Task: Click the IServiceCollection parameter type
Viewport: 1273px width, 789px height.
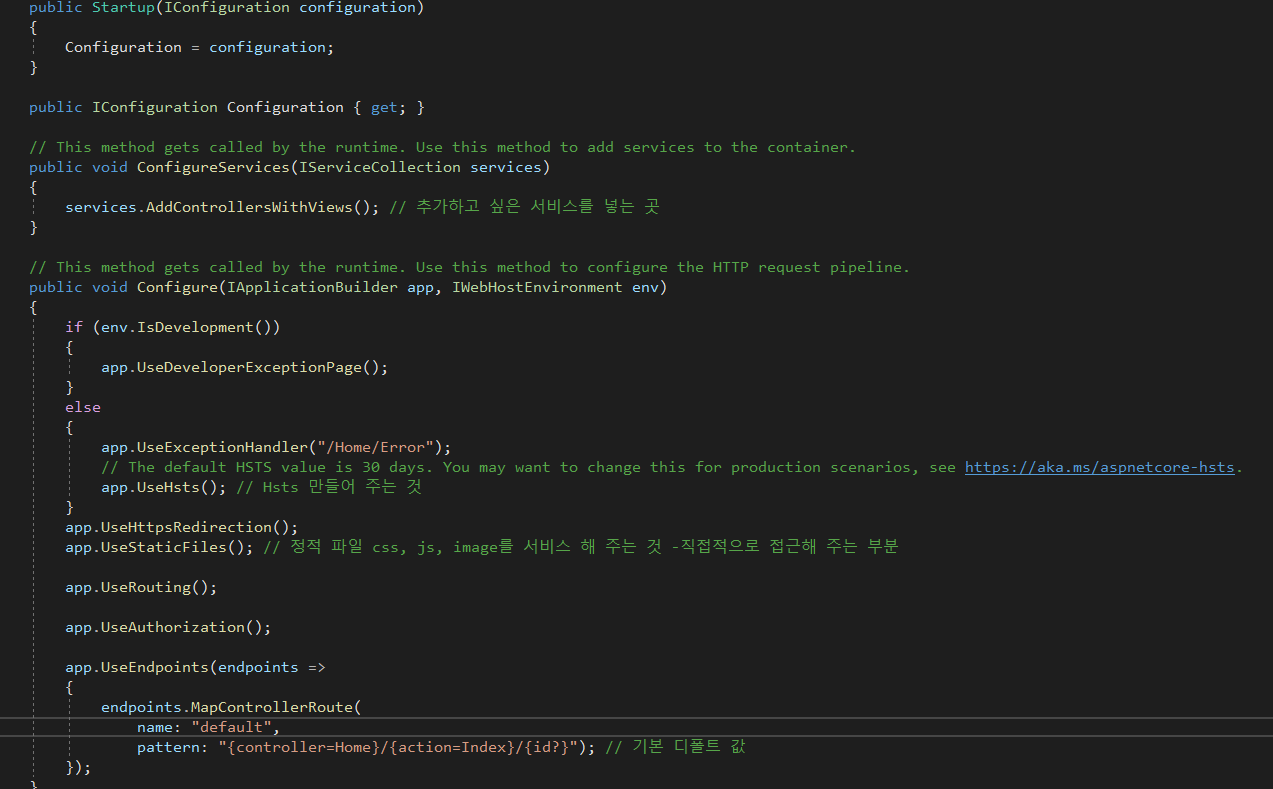Action: pos(380,167)
